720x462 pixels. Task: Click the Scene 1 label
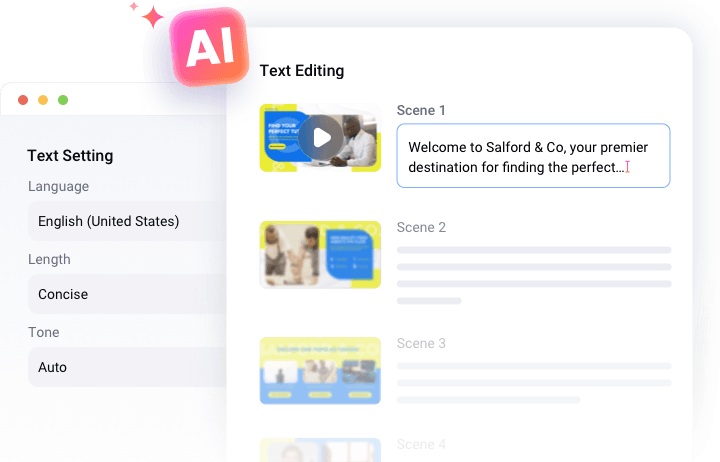coord(421,110)
